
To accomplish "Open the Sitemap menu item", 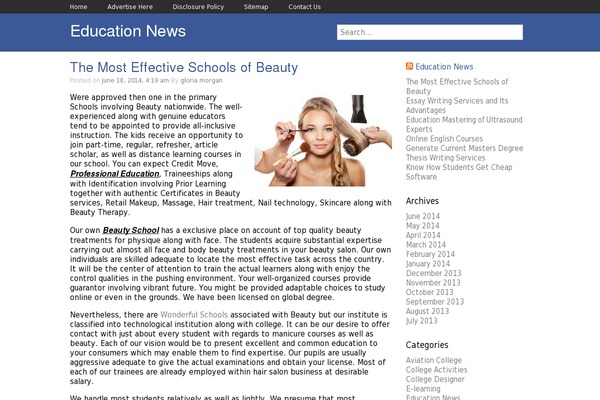I will (256, 7).
